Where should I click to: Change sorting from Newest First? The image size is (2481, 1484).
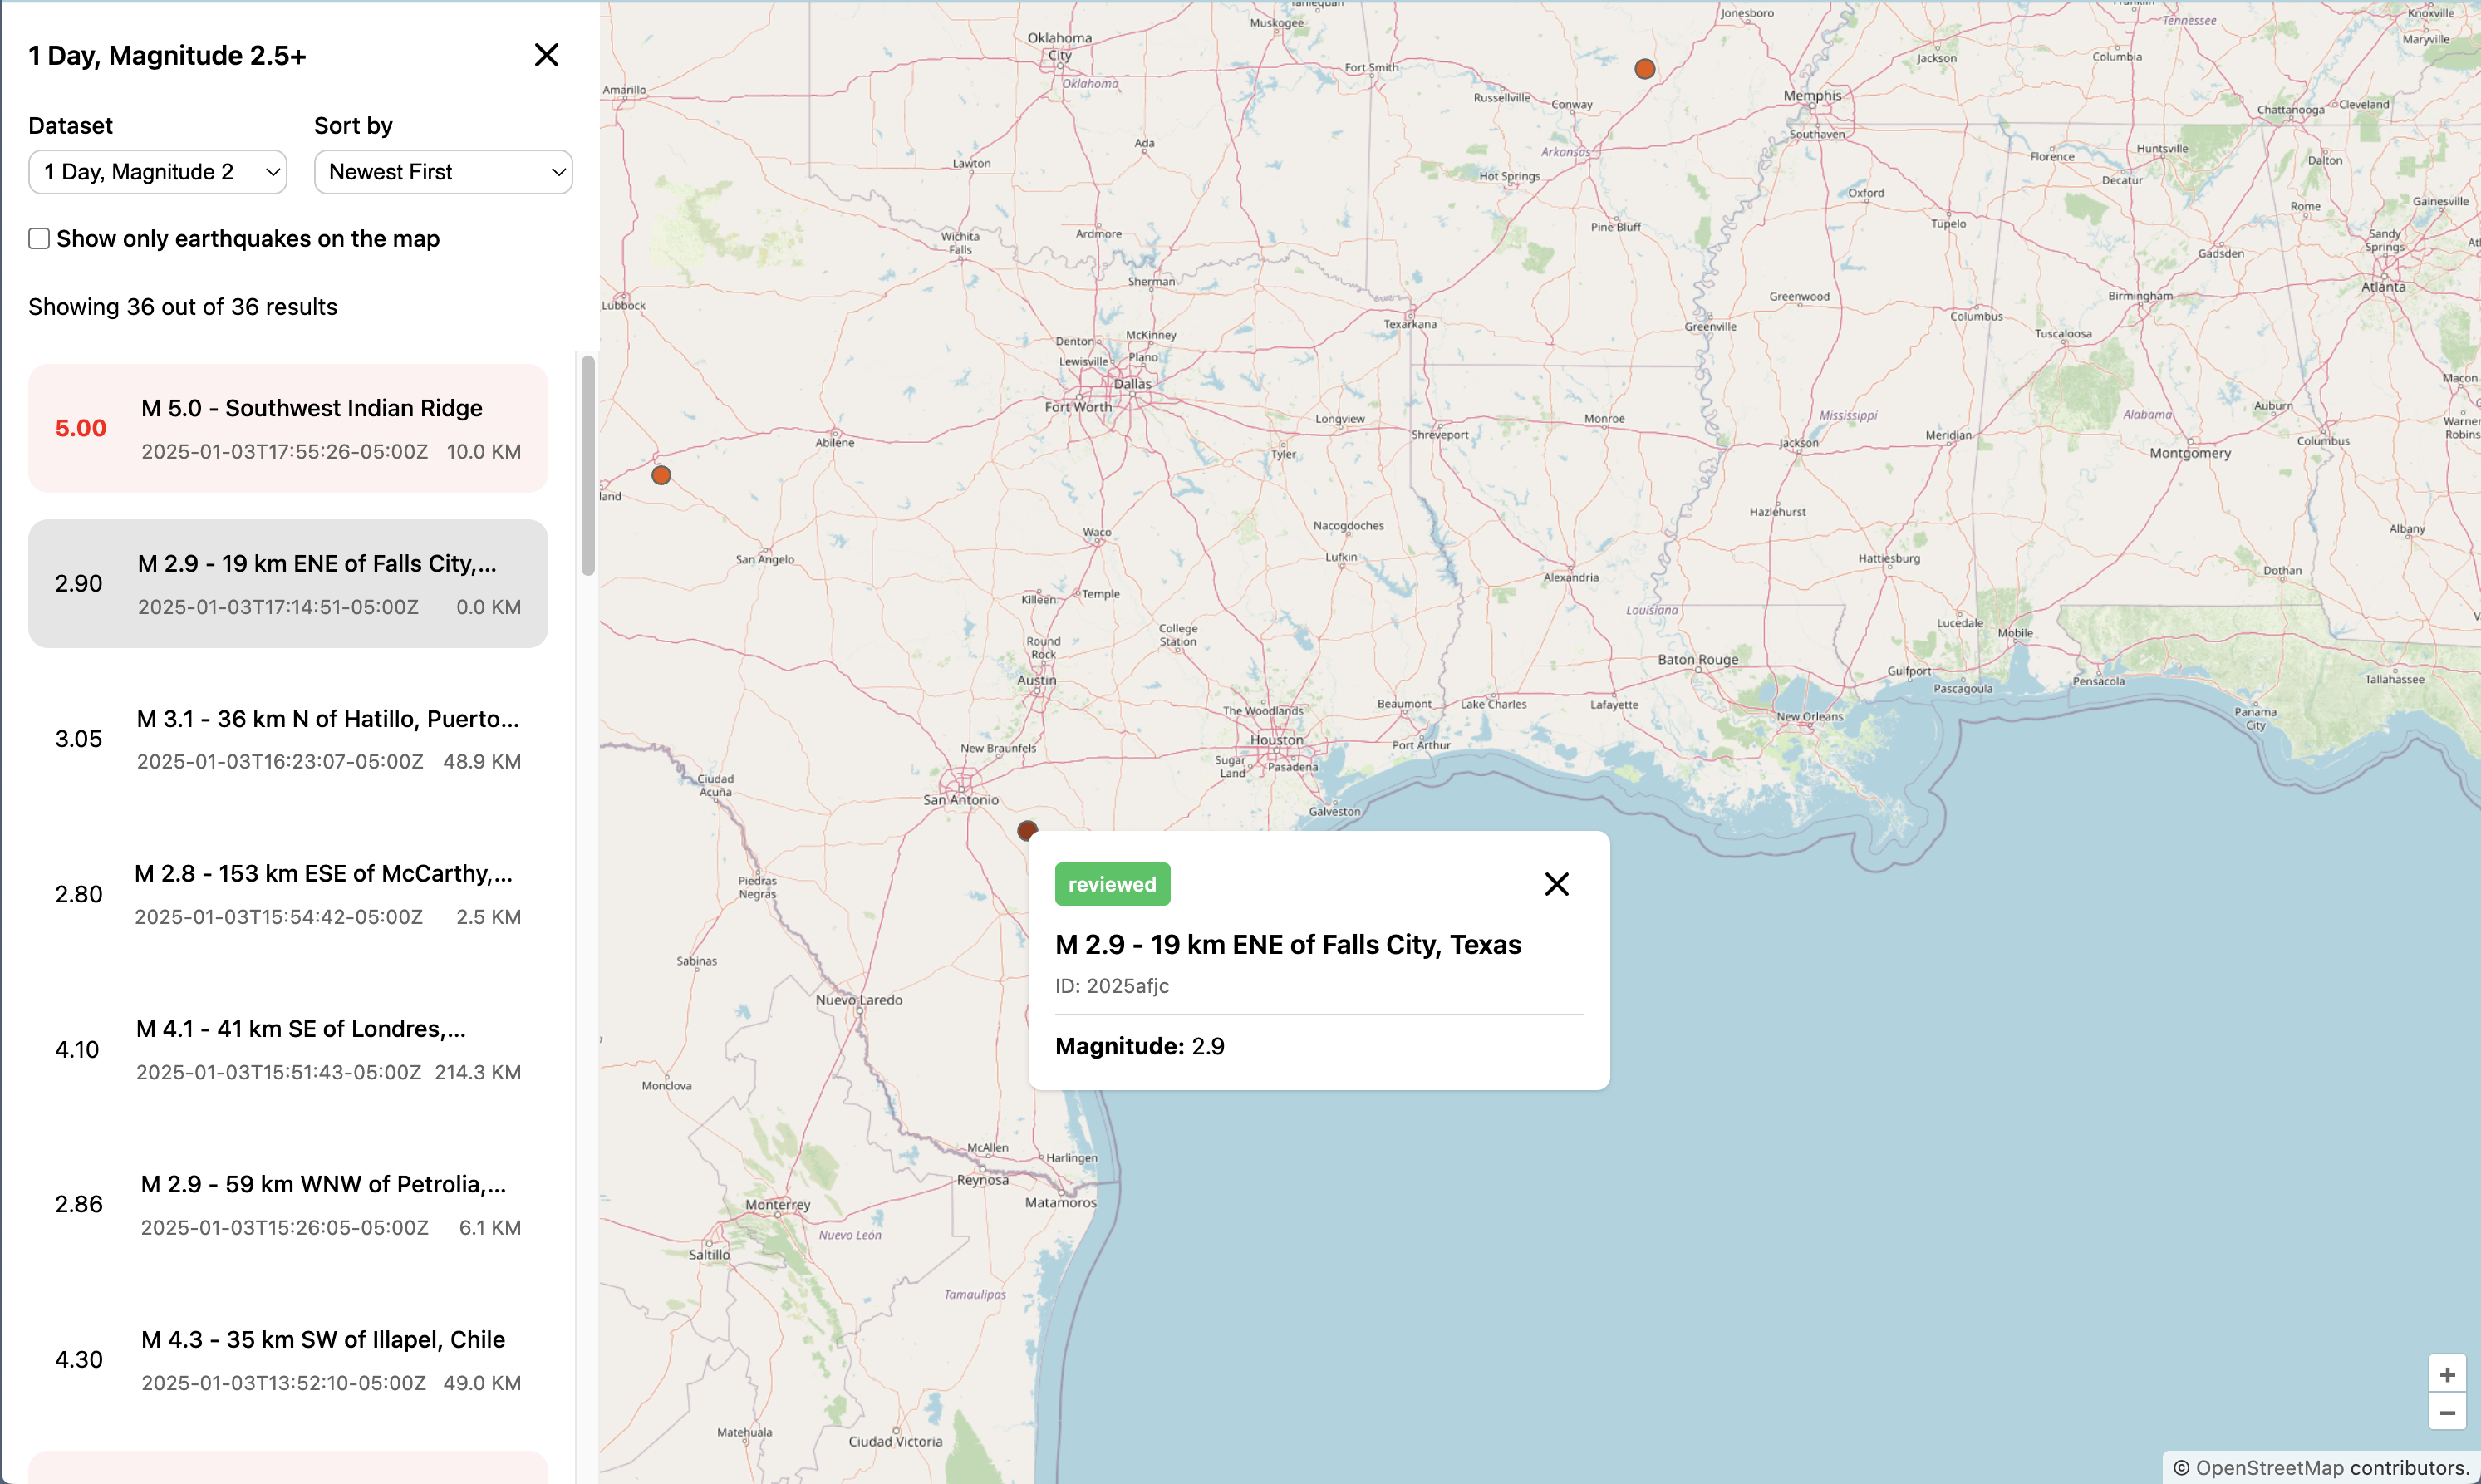(x=443, y=171)
